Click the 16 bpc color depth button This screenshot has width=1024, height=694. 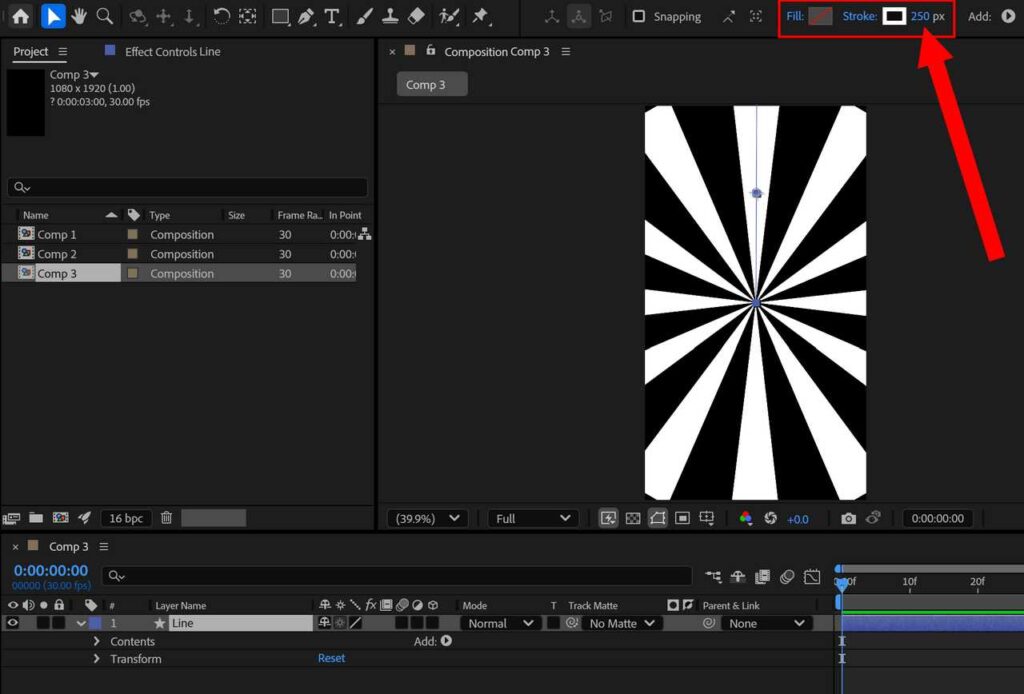[125, 518]
